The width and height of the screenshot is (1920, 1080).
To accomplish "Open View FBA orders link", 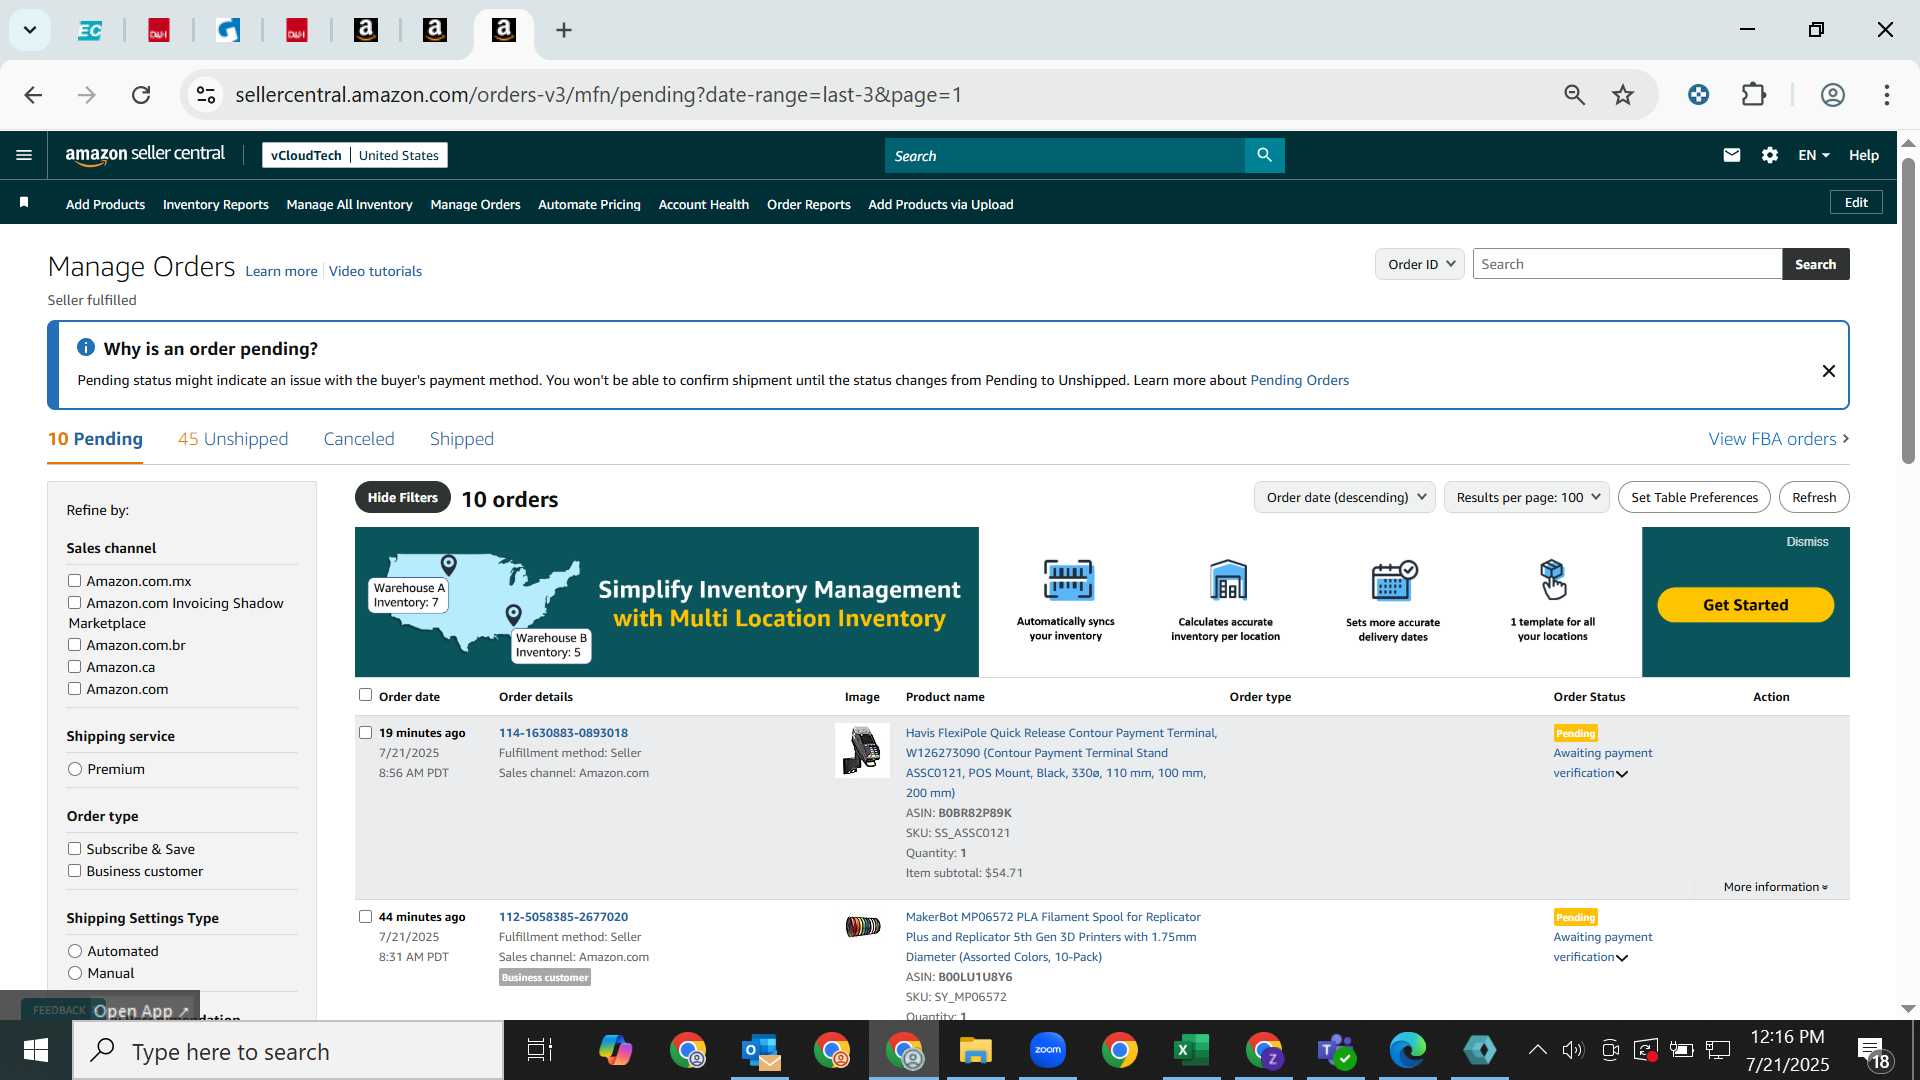I will tap(1778, 439).
